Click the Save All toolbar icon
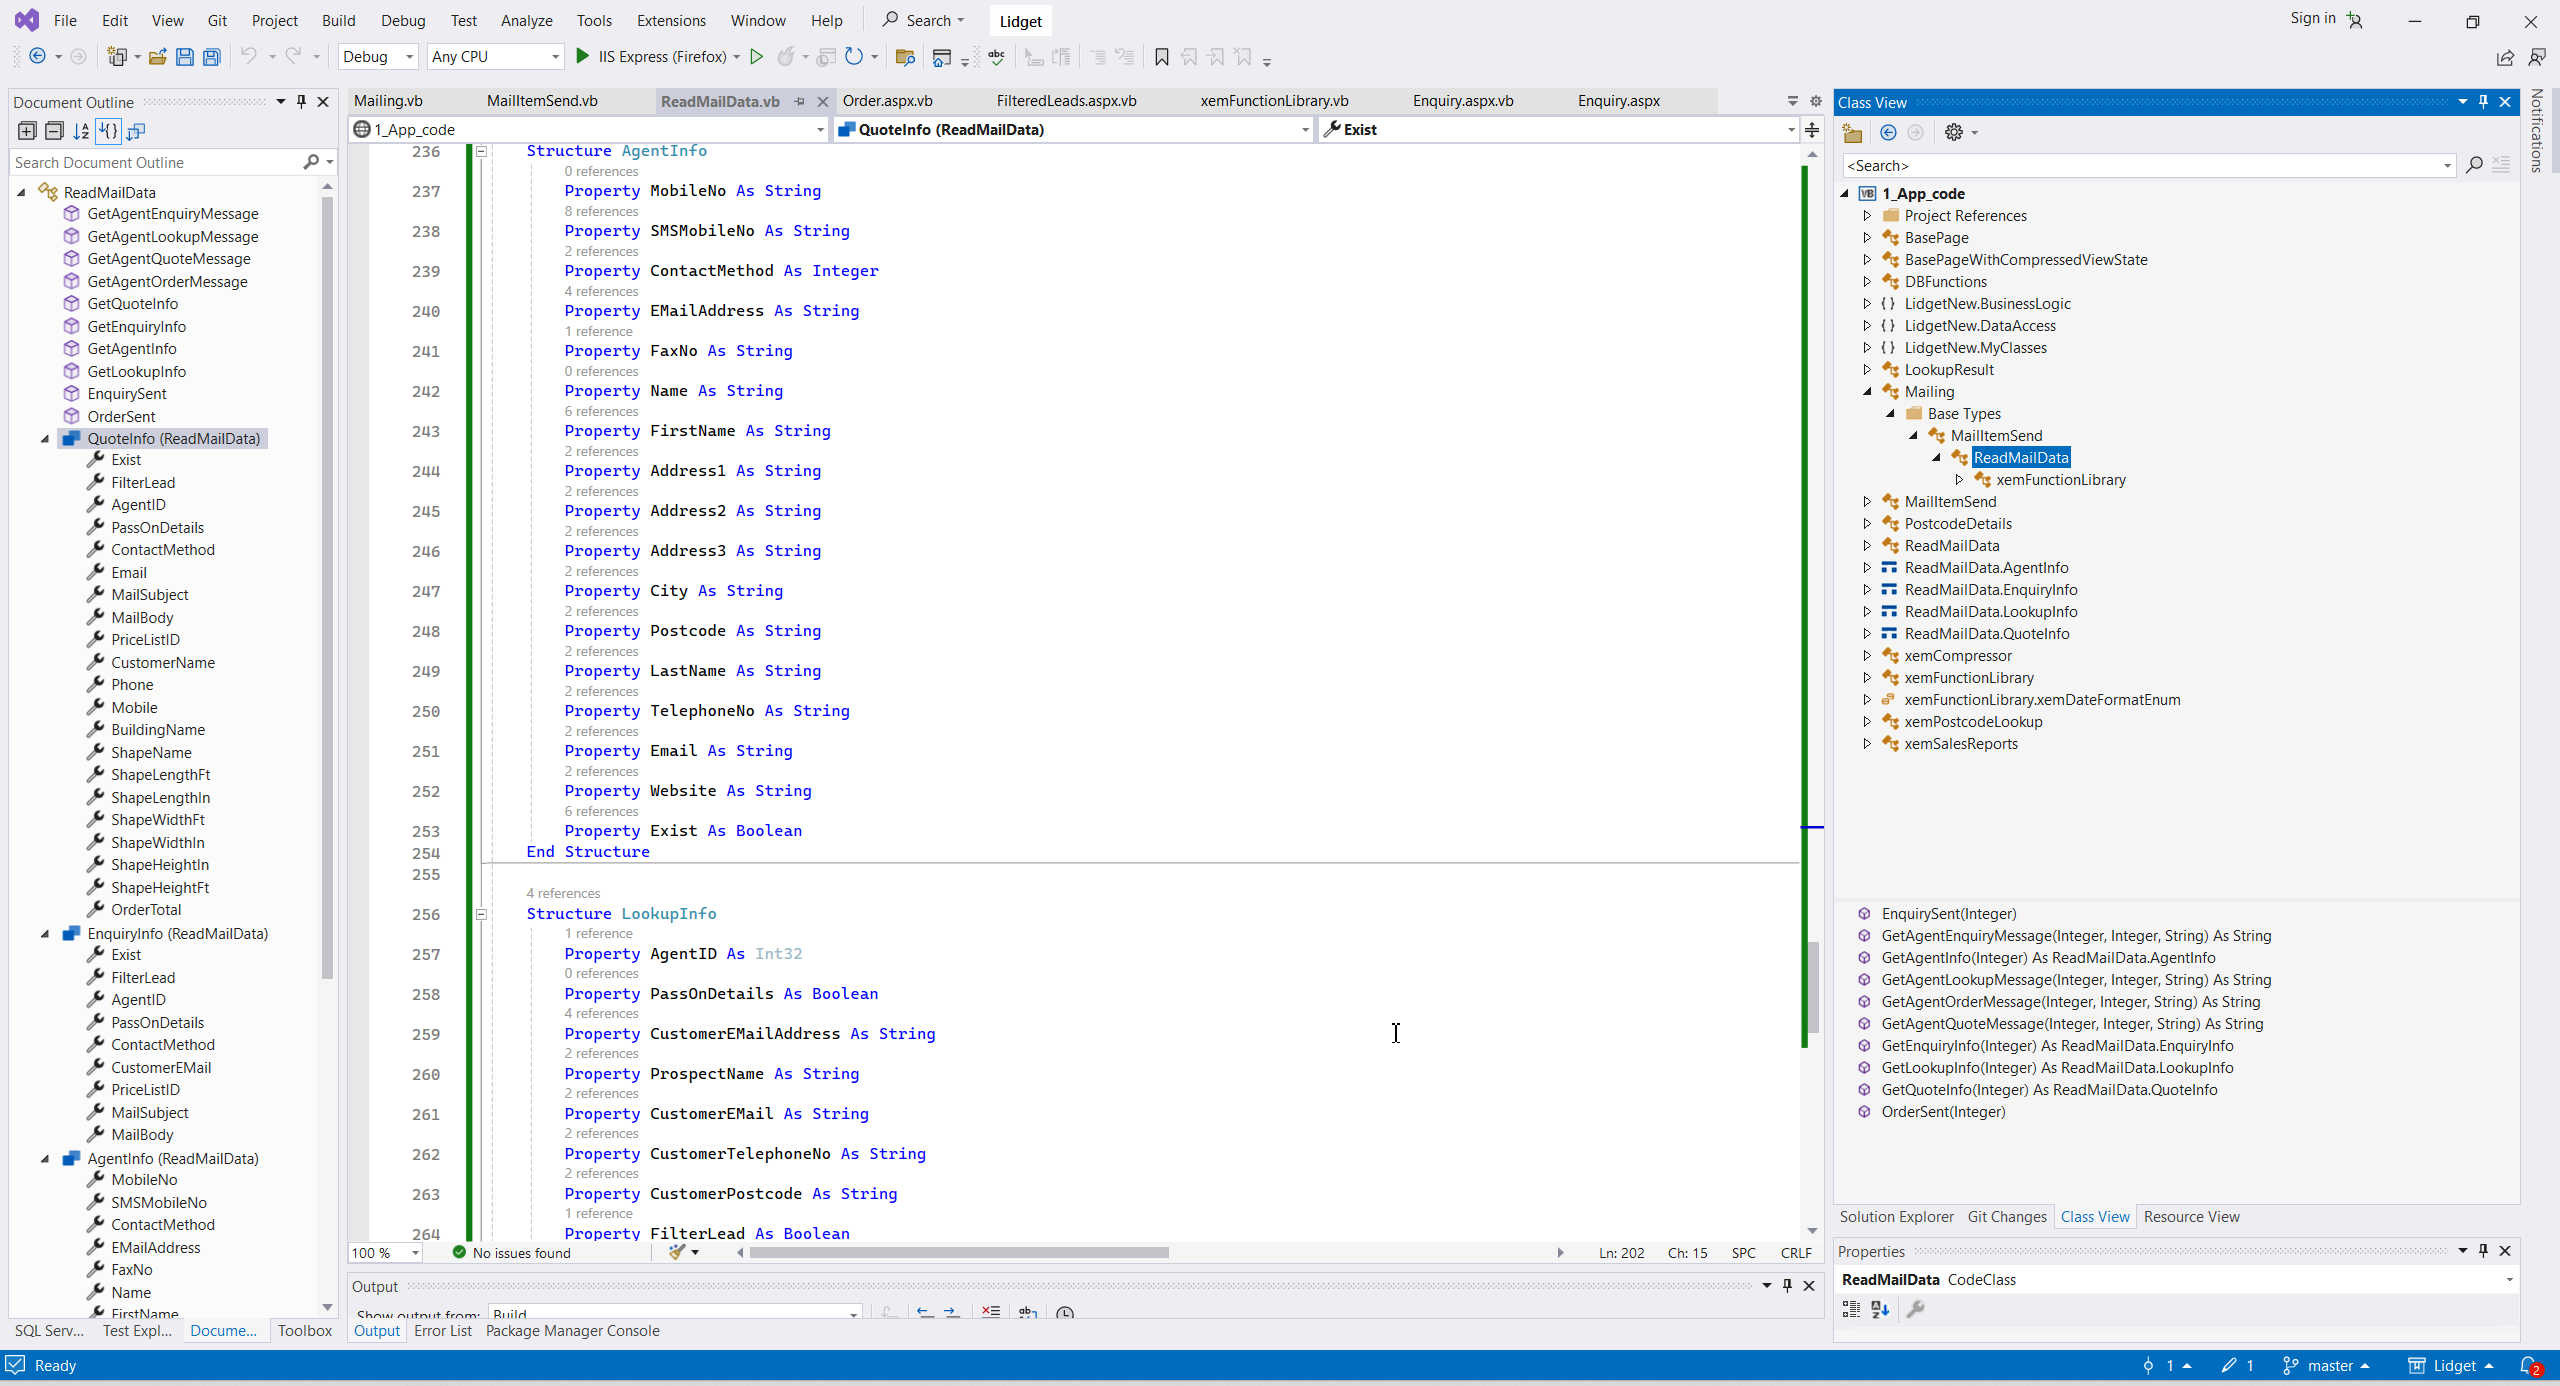 (x=212, y=57)
